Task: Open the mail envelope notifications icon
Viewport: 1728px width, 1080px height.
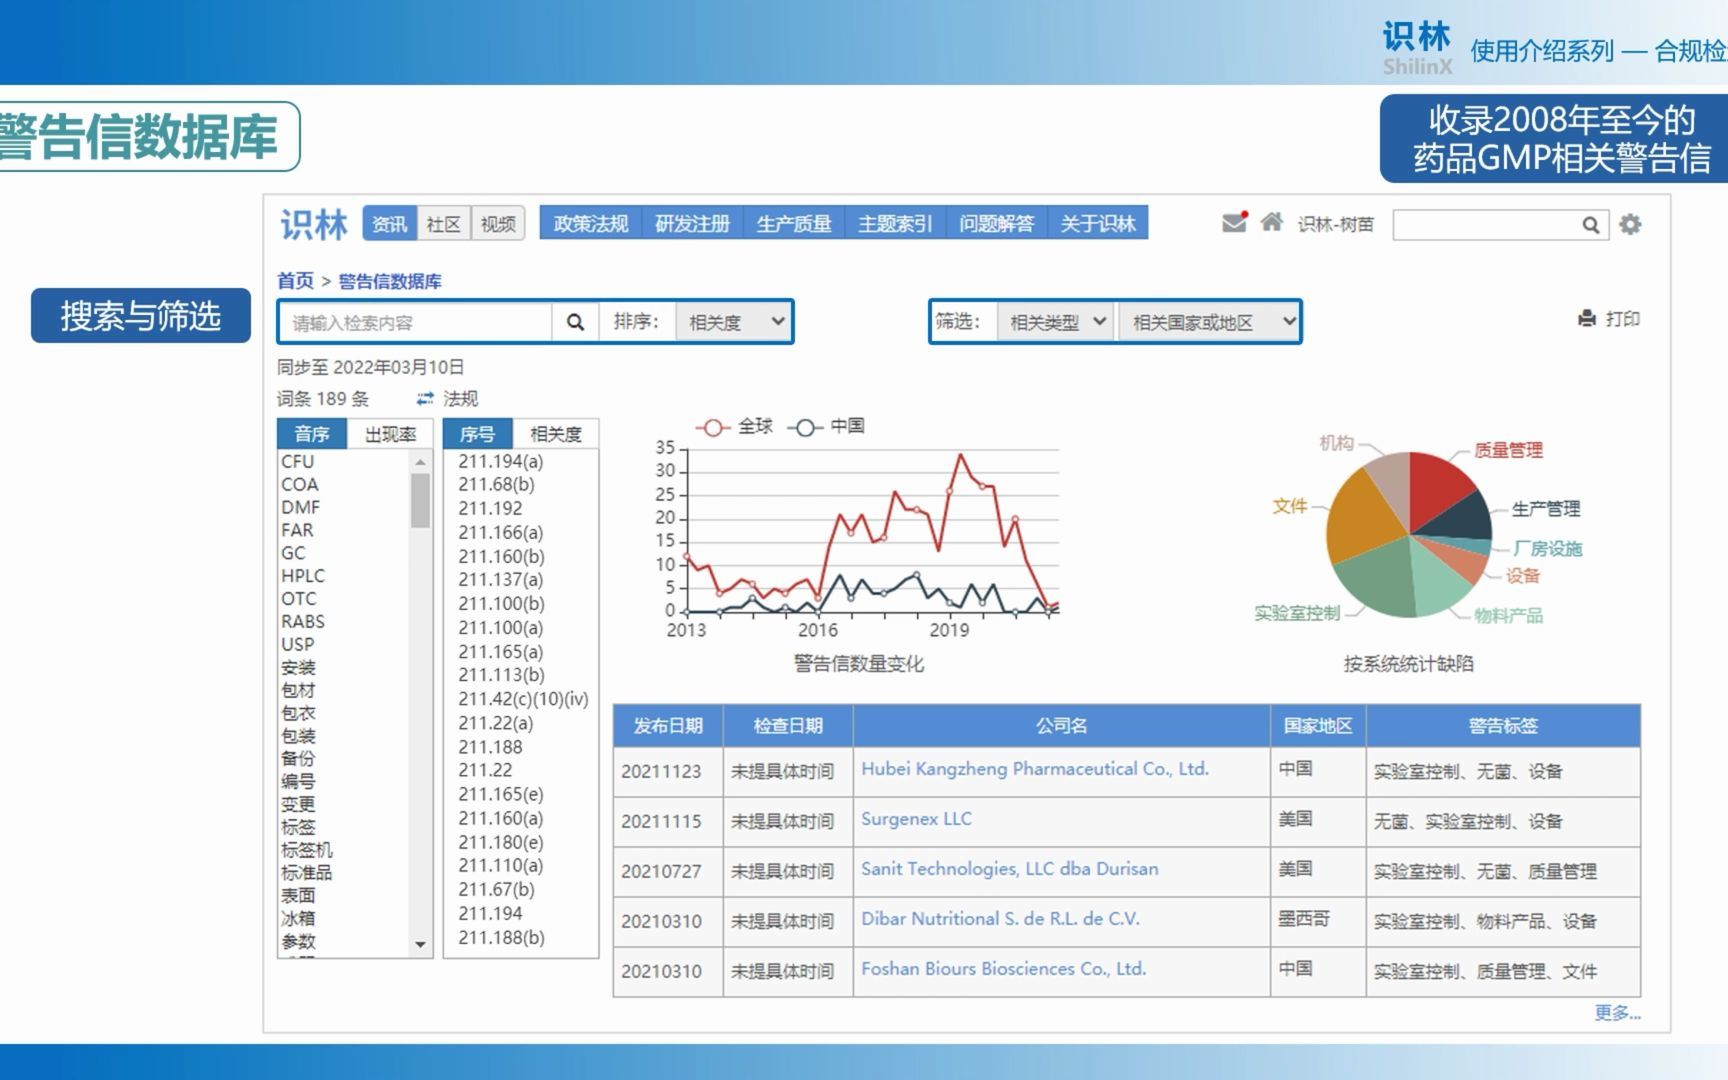Action: 1235,222
